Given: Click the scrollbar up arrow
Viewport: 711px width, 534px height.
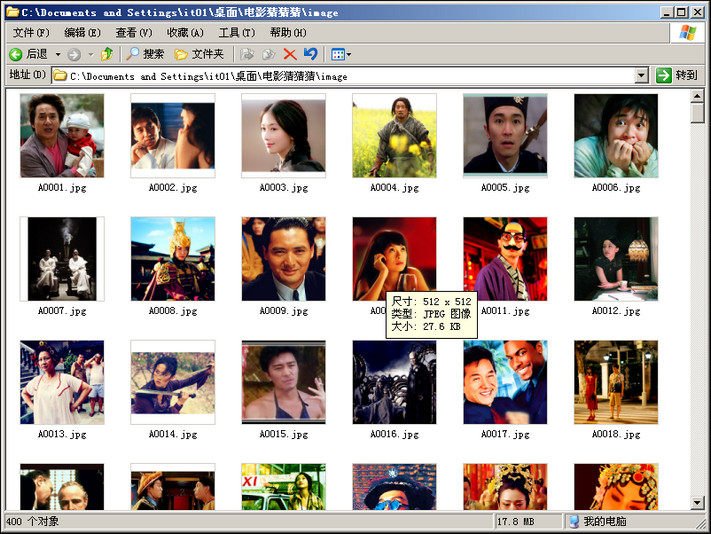Looking at the screenshot, I should pyautogui.click(x=697, y=96).
